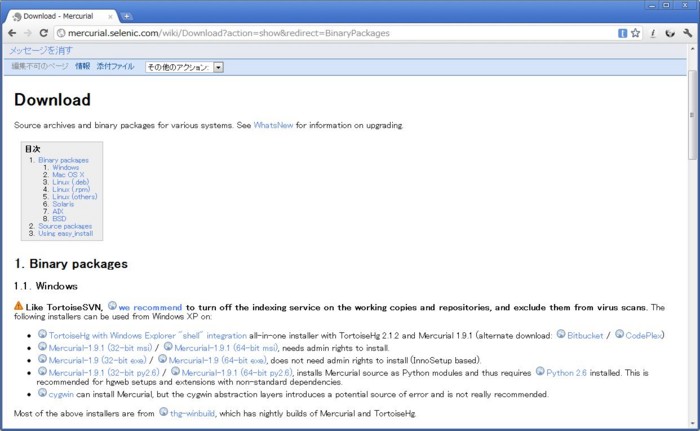The height and width of the screenshot is (431, 700).
Task: Click the scrollbar down arrow
Action: (x=692, y=423)
